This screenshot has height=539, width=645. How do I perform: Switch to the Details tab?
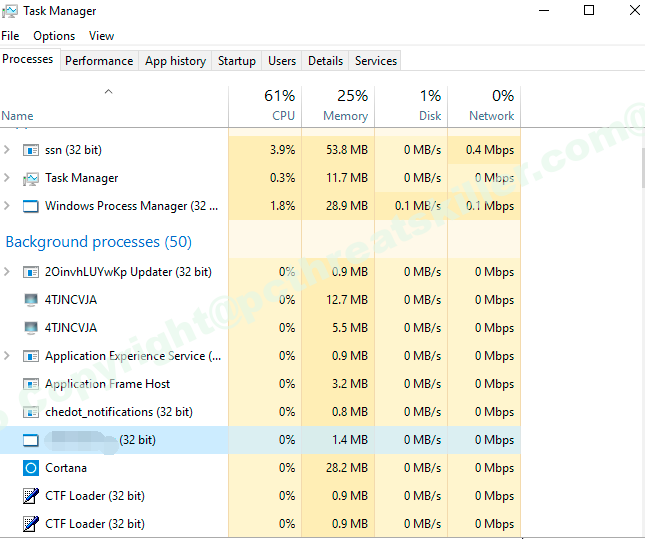(325, 61)
